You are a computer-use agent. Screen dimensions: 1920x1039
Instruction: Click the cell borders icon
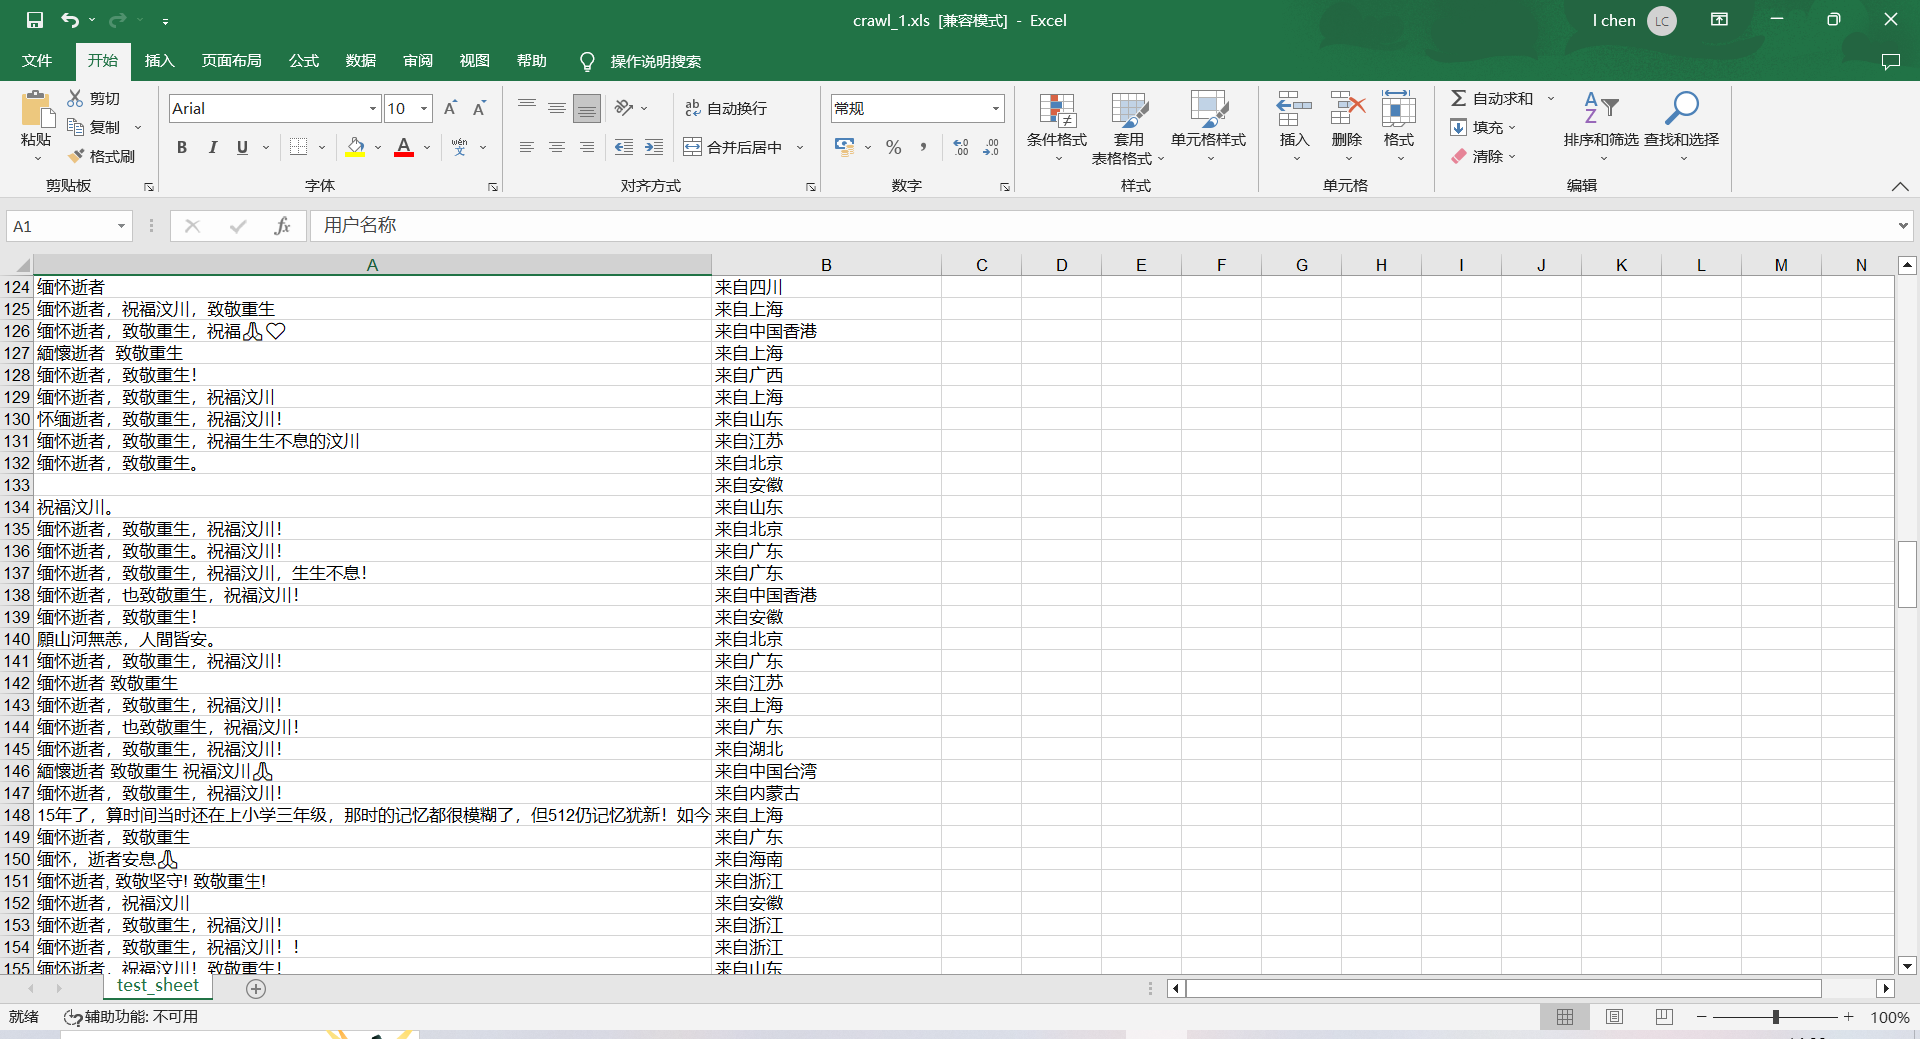coord(298,147)
